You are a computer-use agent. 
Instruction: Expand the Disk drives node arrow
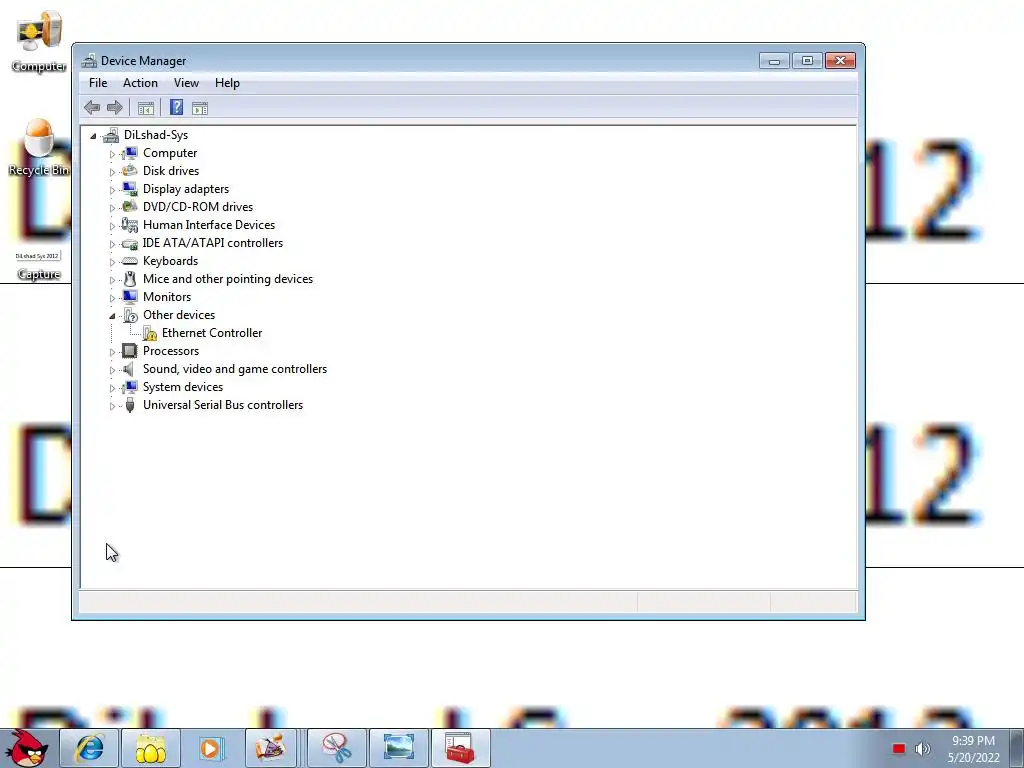112,172
